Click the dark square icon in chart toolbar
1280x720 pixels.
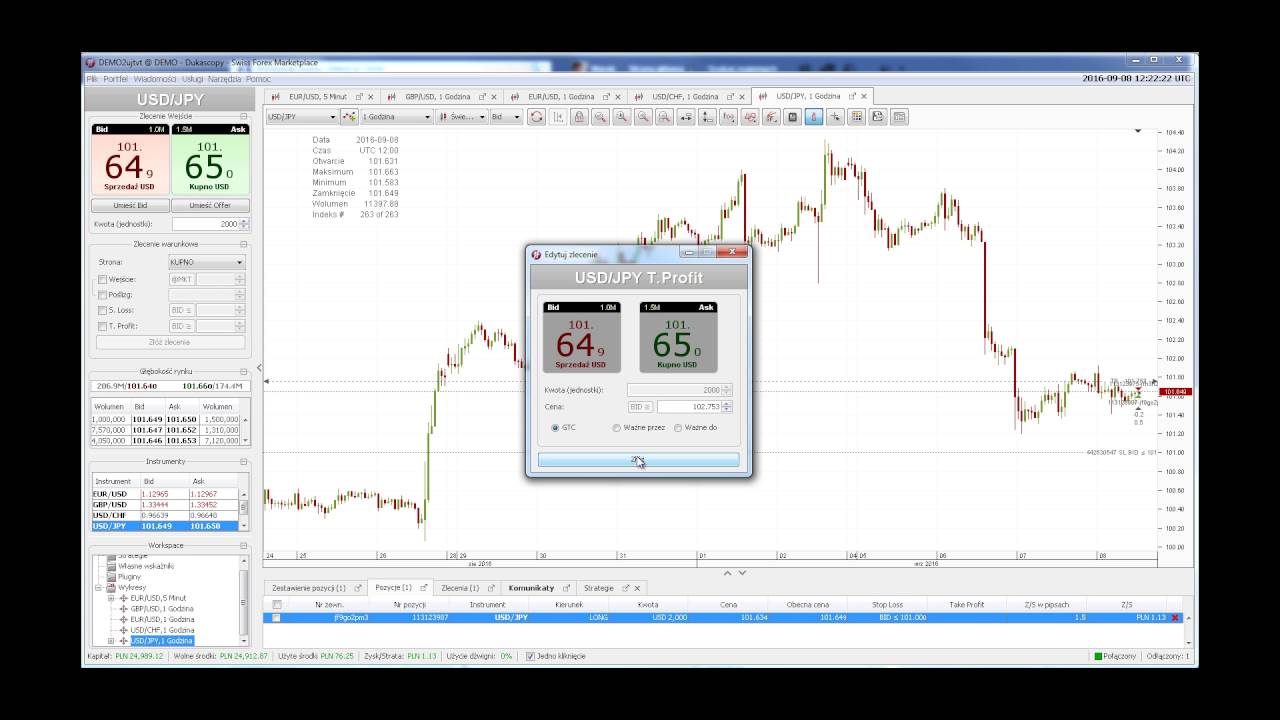point(792,117)
